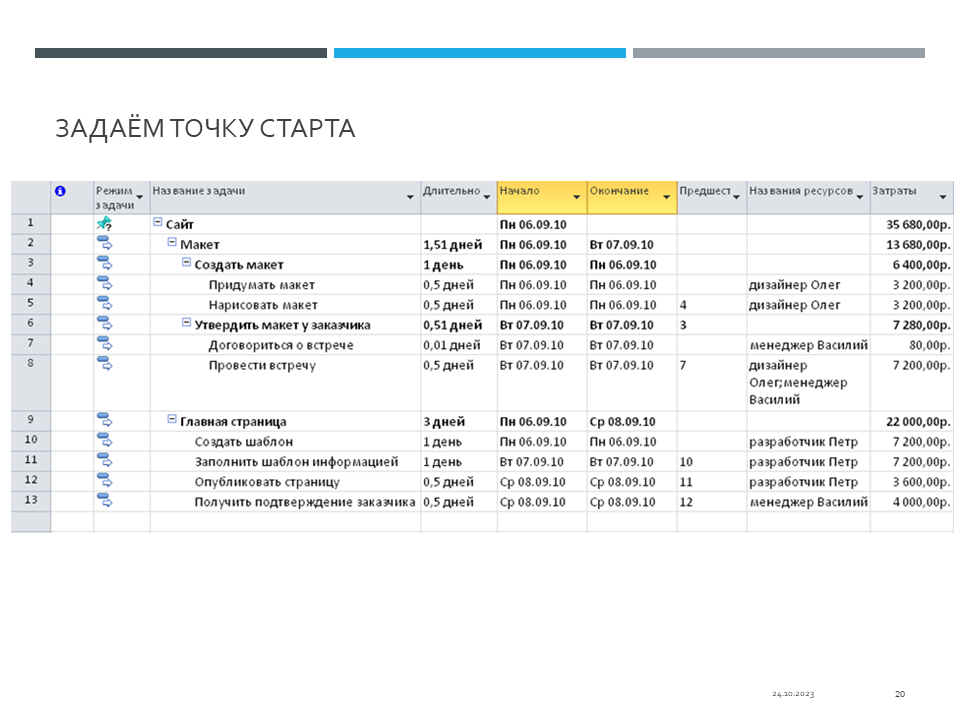
Task: Click task mode icon for Создать шаблон
Action: tap(105, 440)
